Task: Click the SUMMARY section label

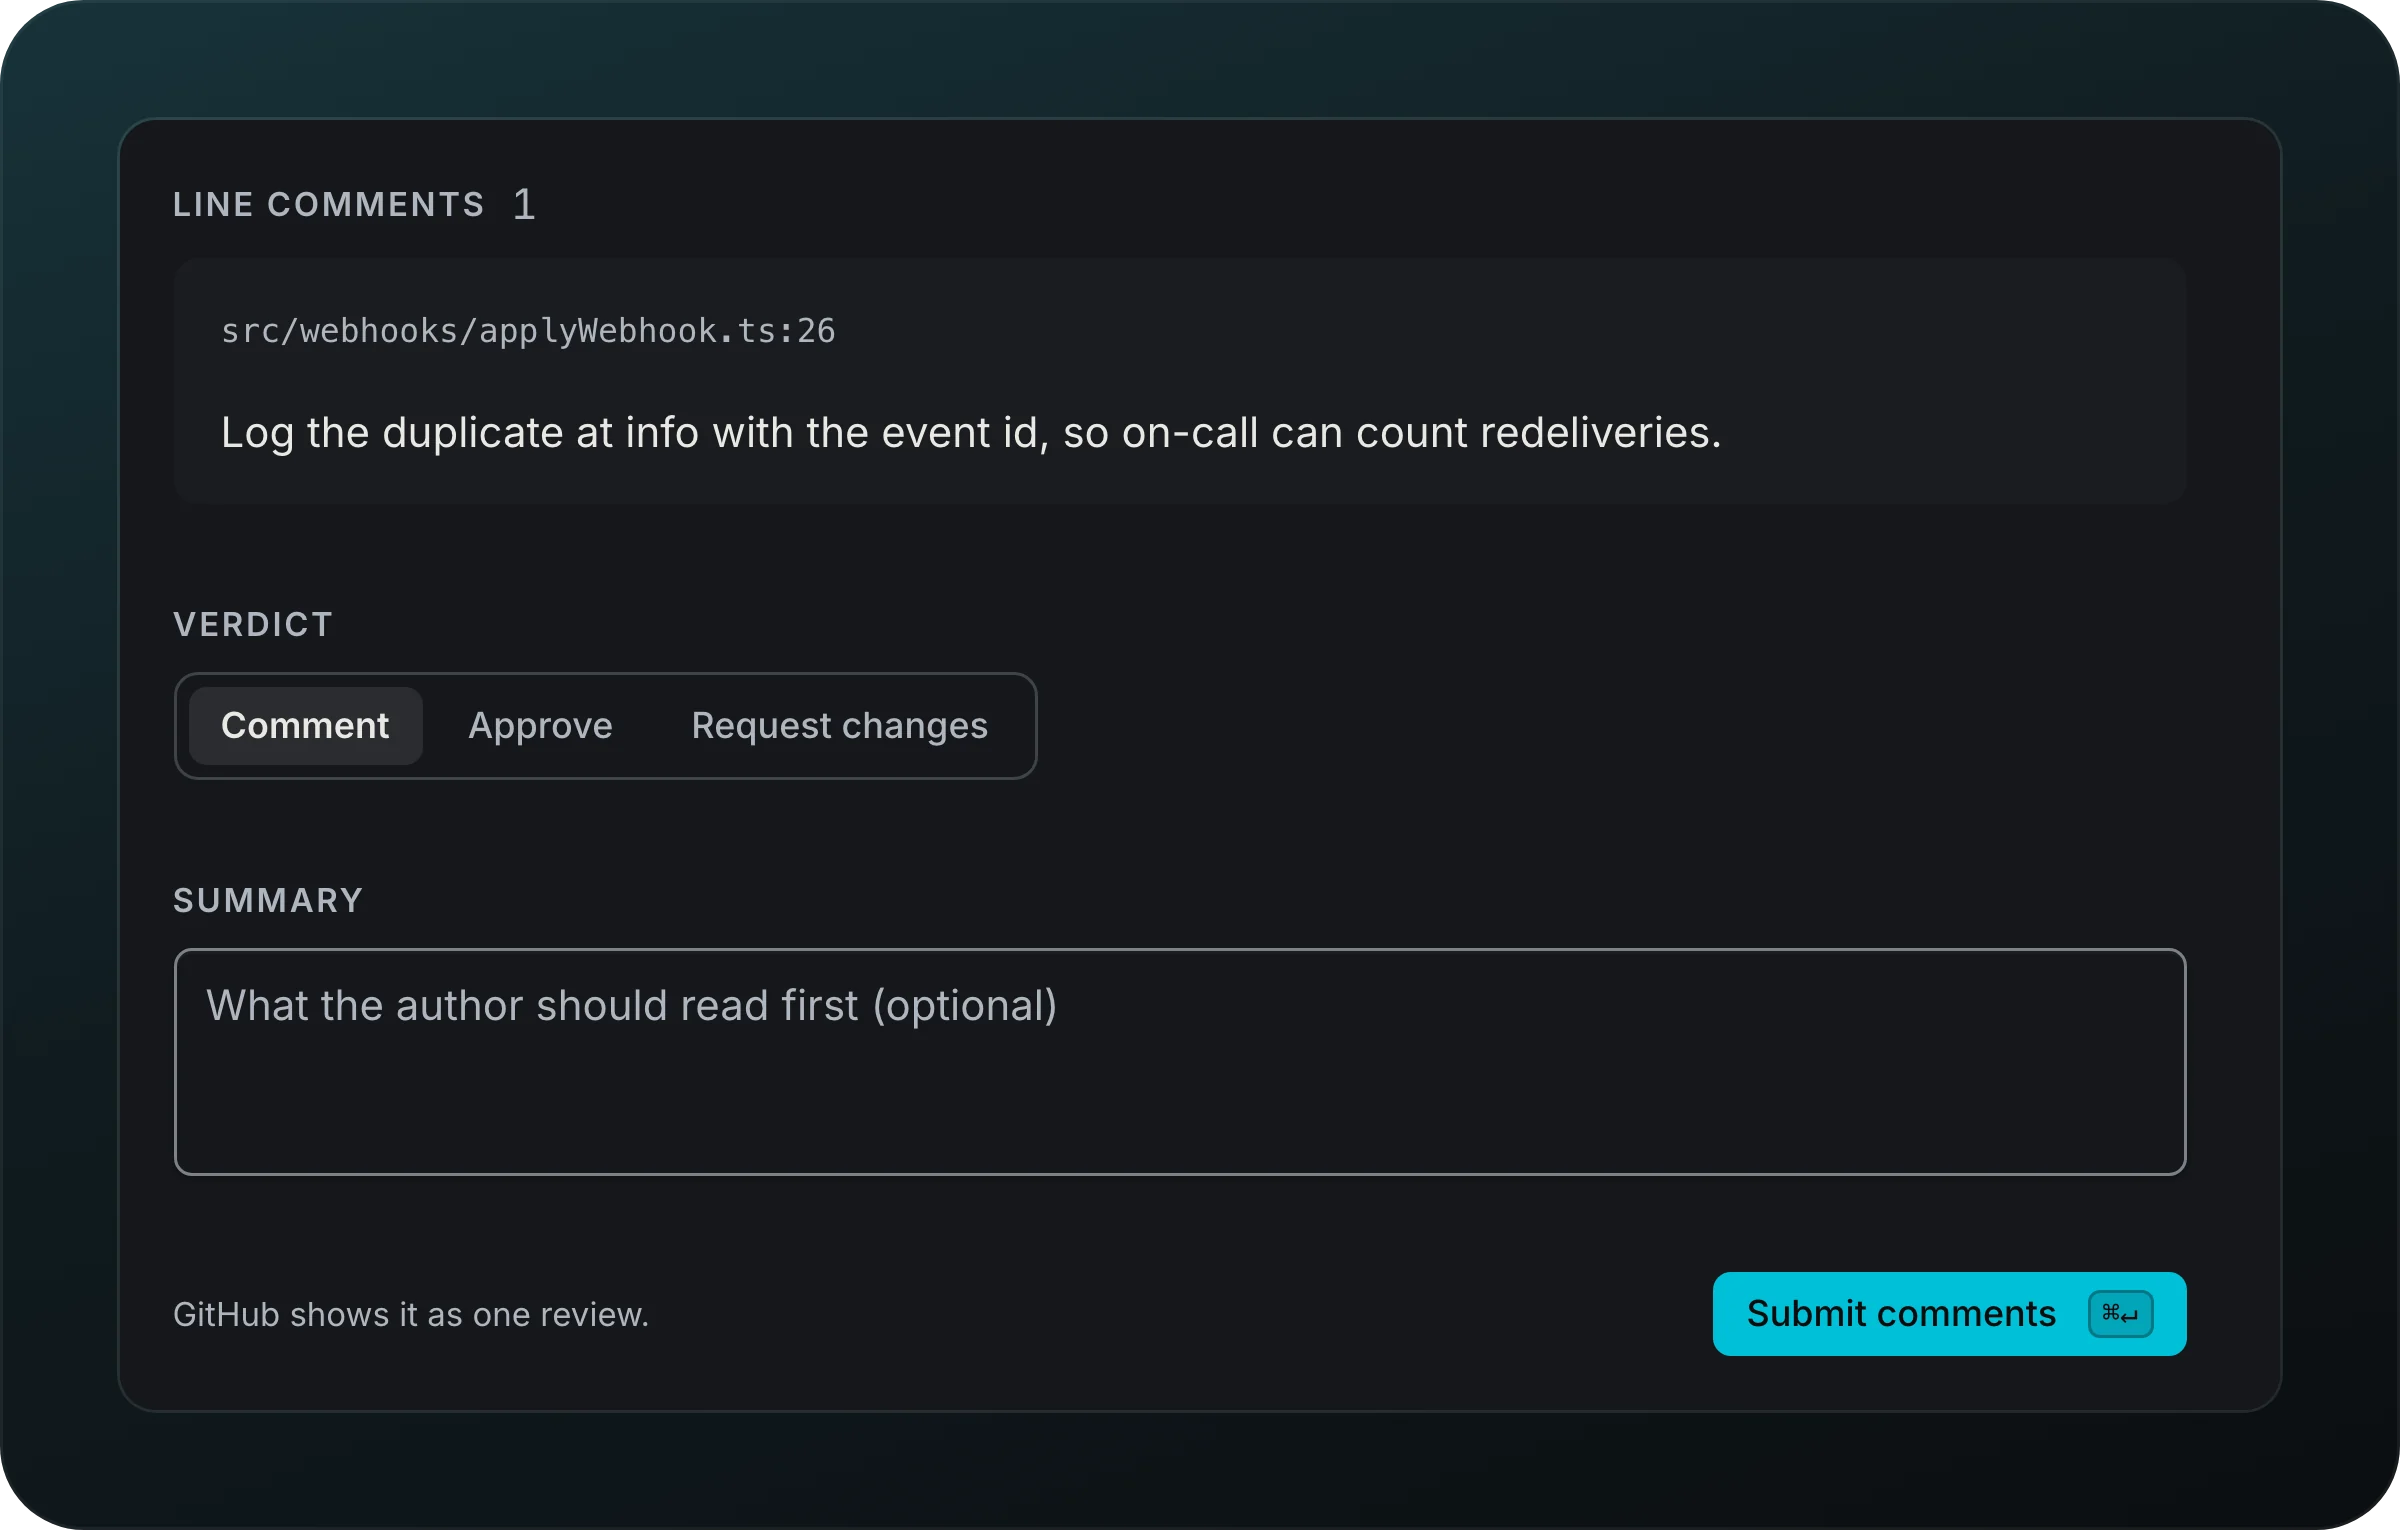Action: click(x=268, y=901)
